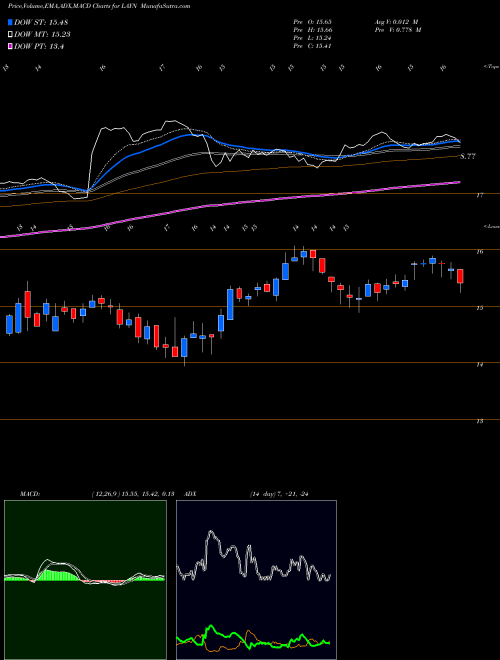The height and width of the screenshot is (660, 500).
Task: Open the MACD histogram chart panel
Action: [x=85, y=580]
